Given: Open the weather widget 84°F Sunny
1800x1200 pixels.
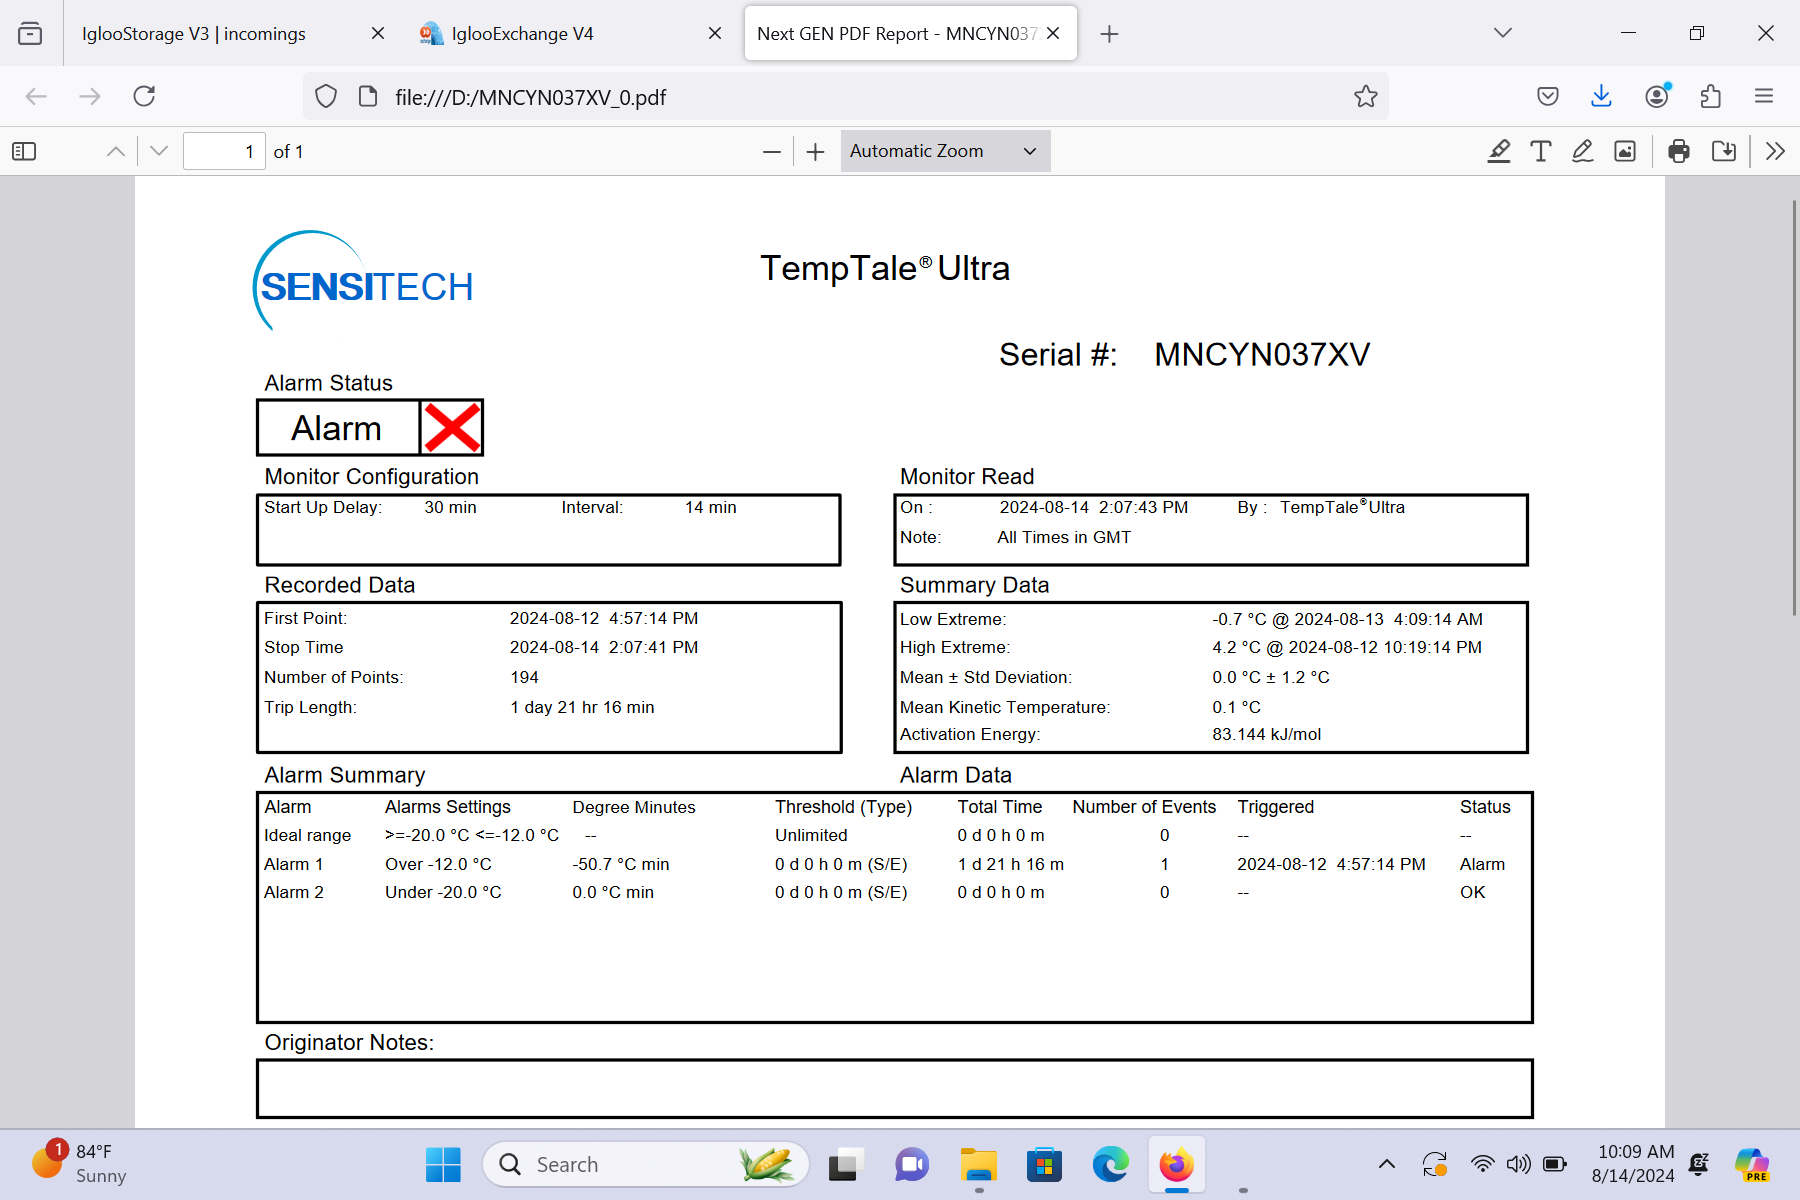Looking at the screenshot, I should (80, 1164).
